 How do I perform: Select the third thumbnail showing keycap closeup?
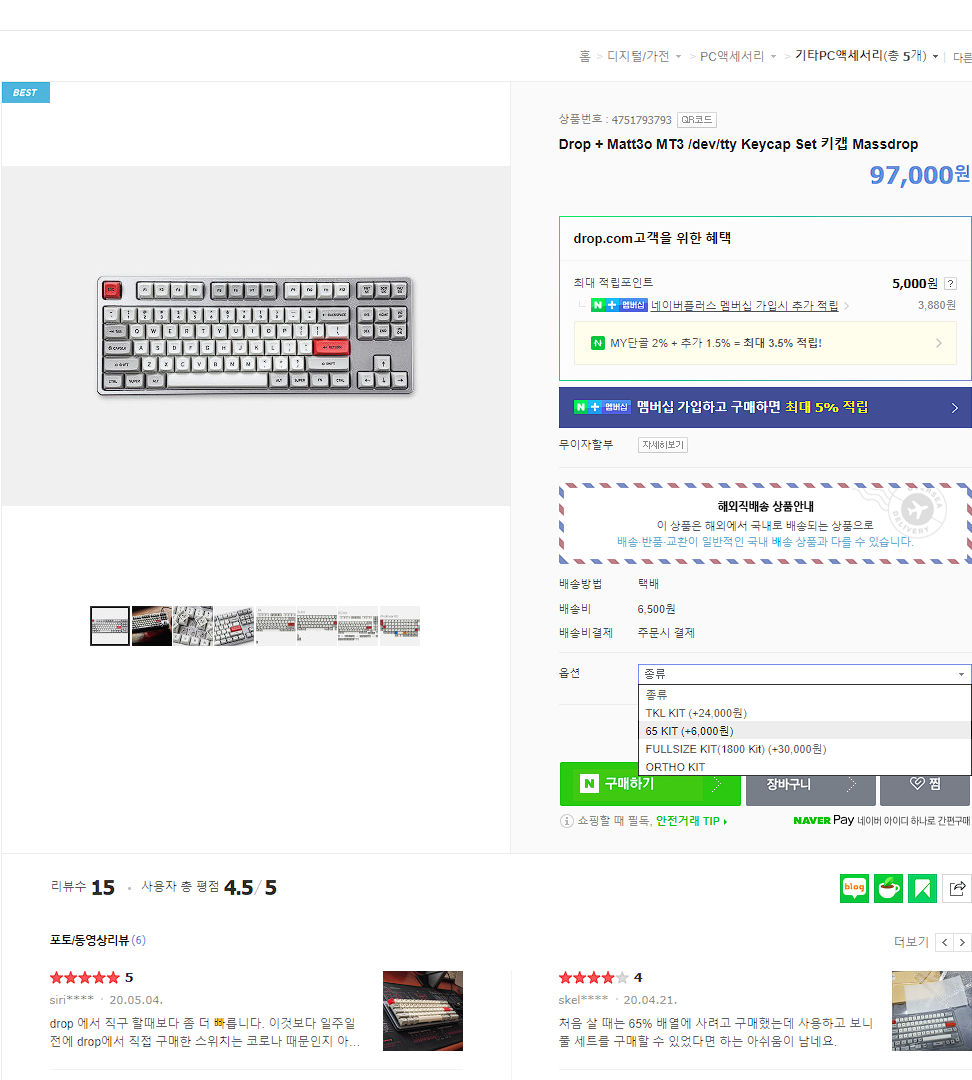(x=193, y=625)
